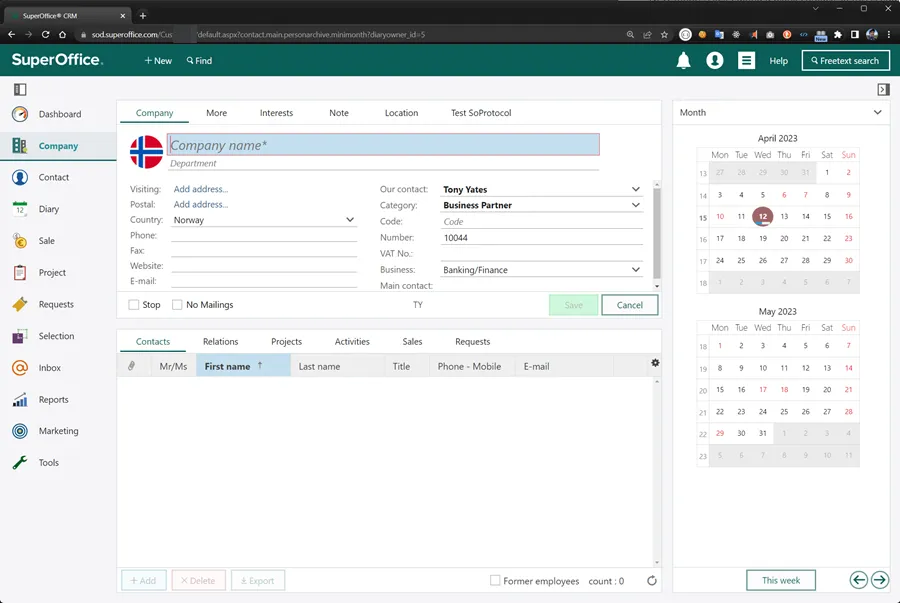Open the Marketing target icon
Image resolution: width=900 pixels, height=603 pixels.
coord(20,431)
